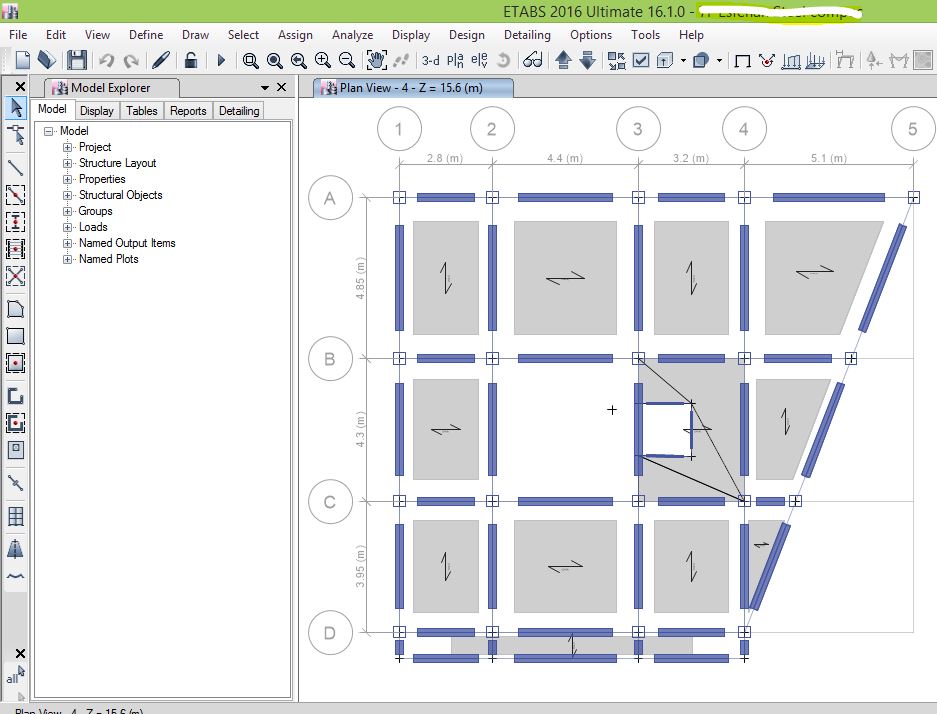Click the Rubber Band Zoom icon
This screenshot has height=714, width=937.
250,60
